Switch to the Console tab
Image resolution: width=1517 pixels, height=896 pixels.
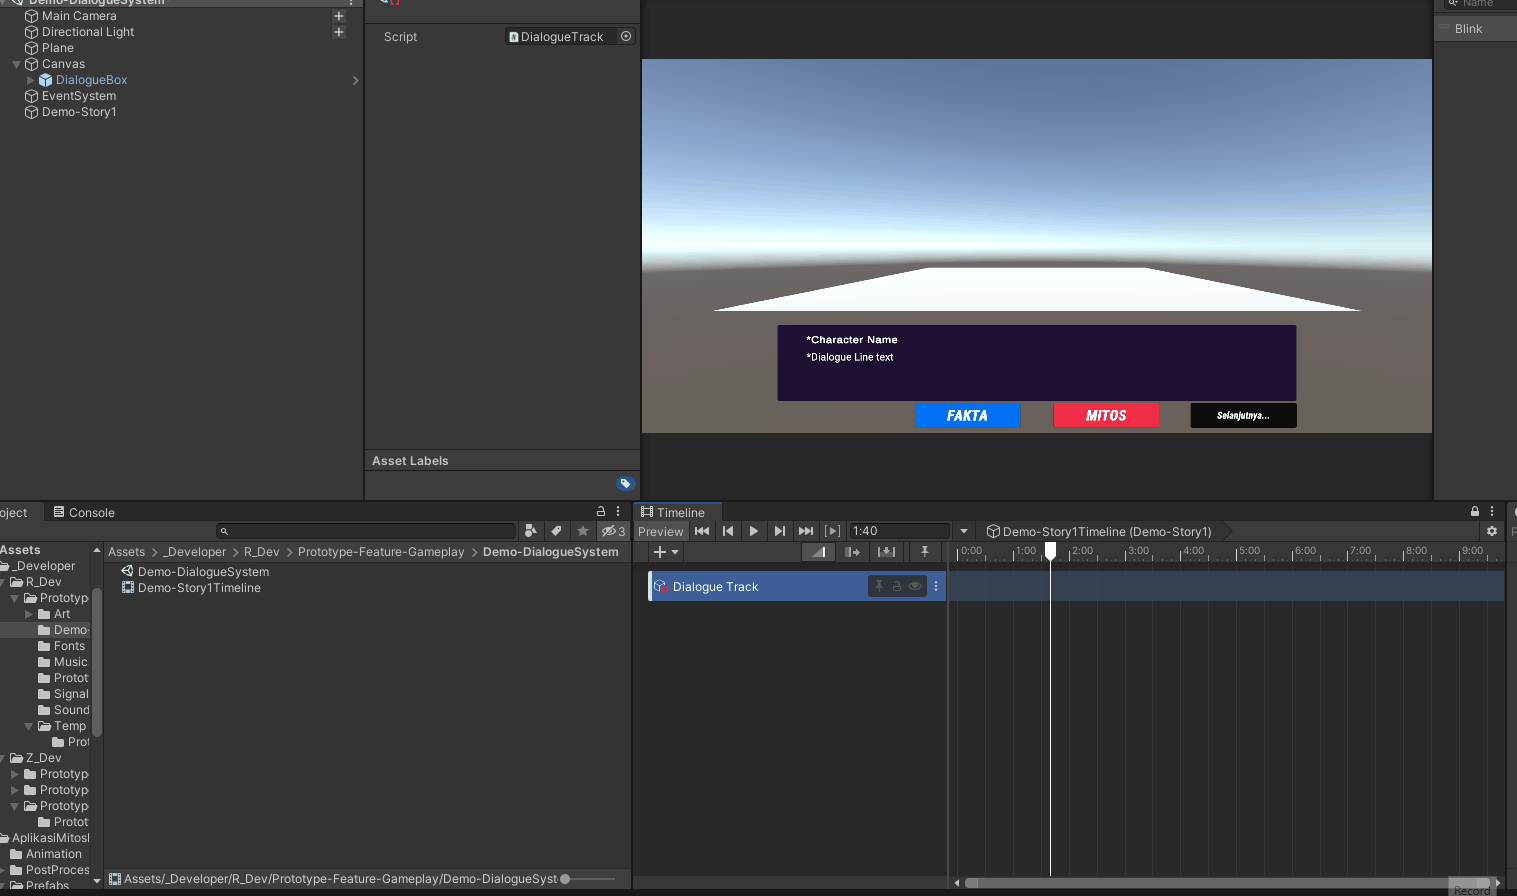84,512
